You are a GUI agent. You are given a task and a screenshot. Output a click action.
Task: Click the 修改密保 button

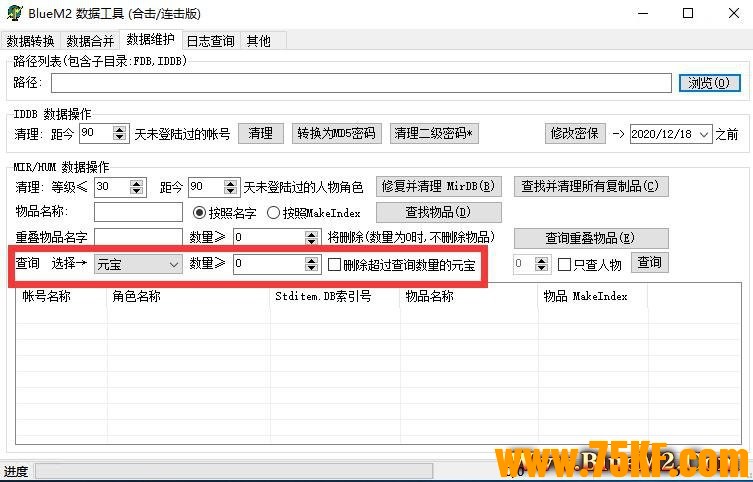(573, 133)
